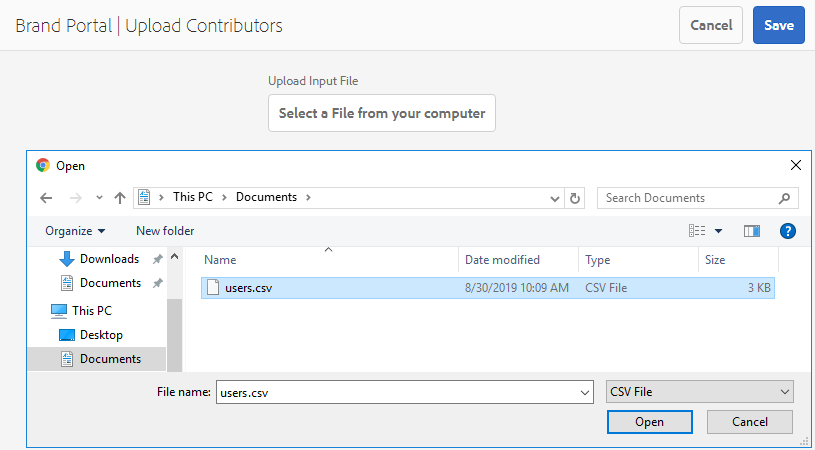Select Desktop in navigation tree
Screen dimensions: 815x450
101,335
